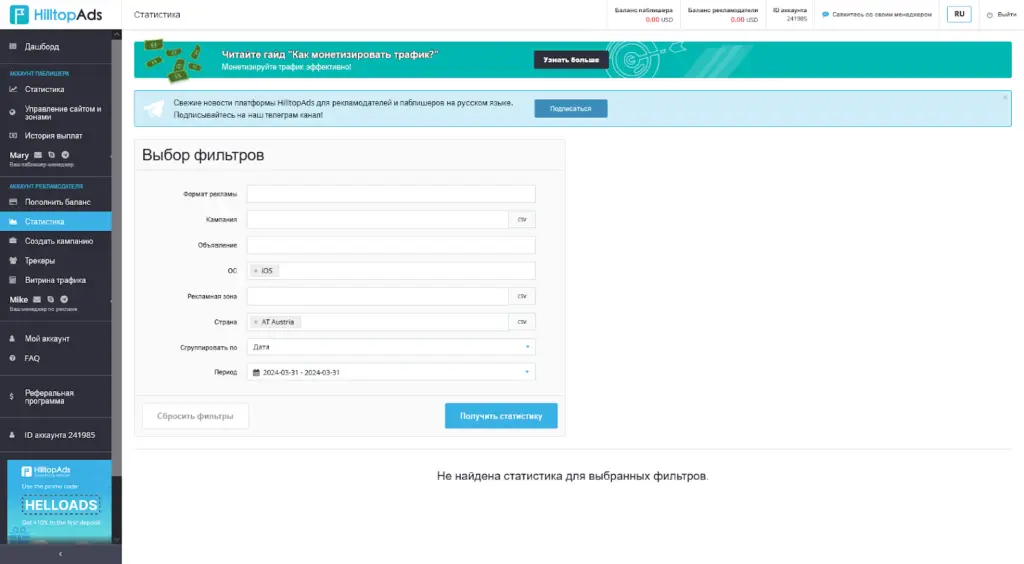This screenshot has width=1024, height=564.
Task: Click csv button beside Кампания field
Action: tap(522, 219)
